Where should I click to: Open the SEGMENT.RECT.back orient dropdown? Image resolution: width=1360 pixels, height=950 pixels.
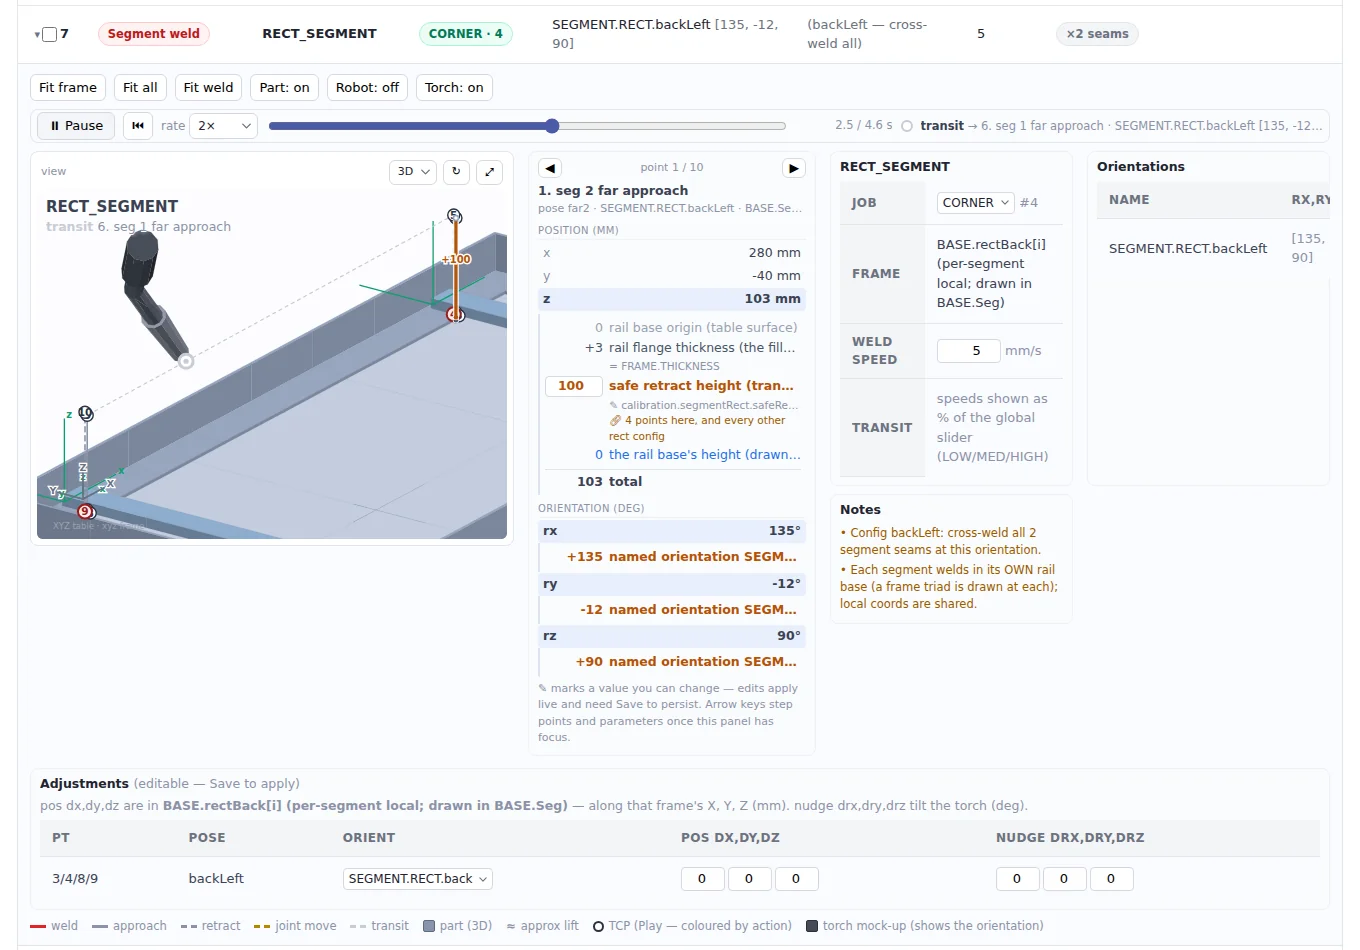pos(418,879)
